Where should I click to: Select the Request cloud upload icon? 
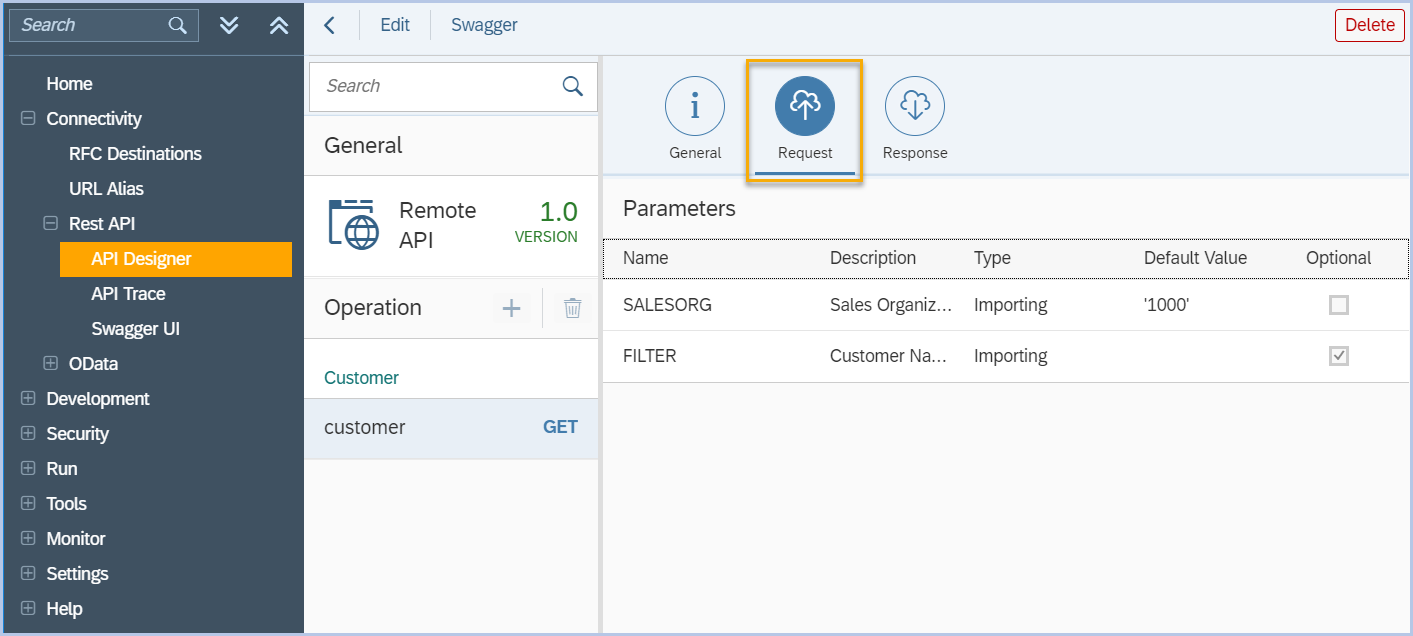[x=804, y=106]
